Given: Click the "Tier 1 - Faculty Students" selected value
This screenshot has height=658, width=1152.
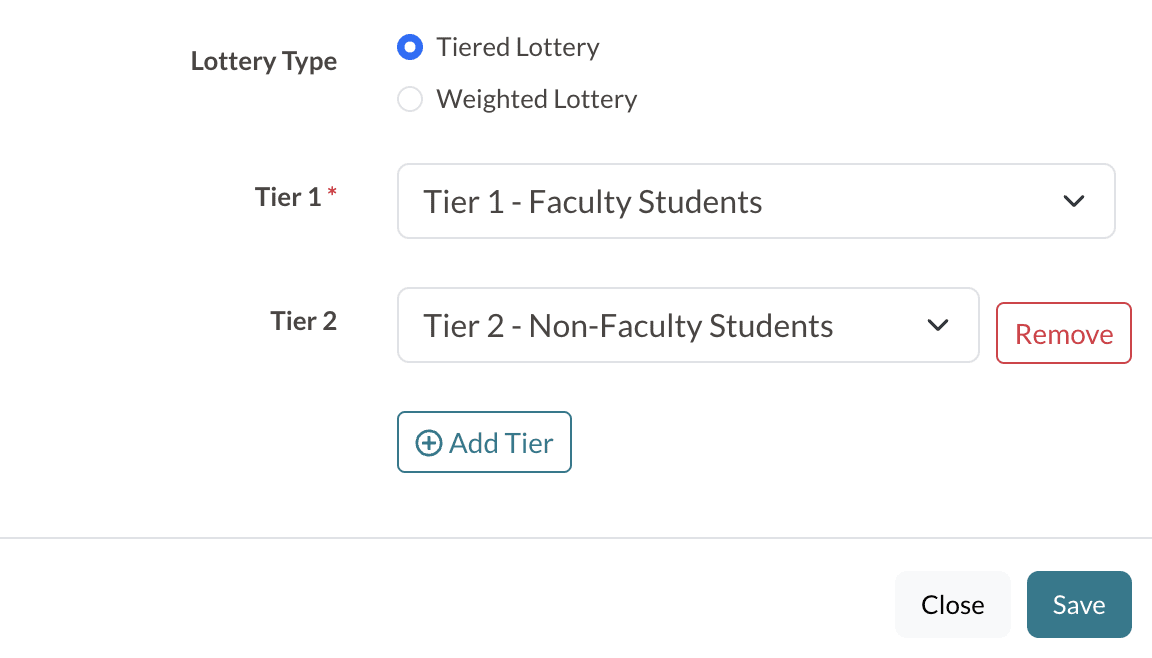Looking at the screenshot, I should click(593, 202).
